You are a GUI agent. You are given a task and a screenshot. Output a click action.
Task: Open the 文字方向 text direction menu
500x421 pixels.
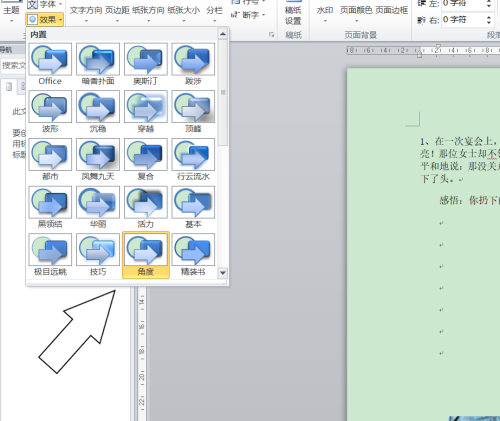(x=86, y=13)
